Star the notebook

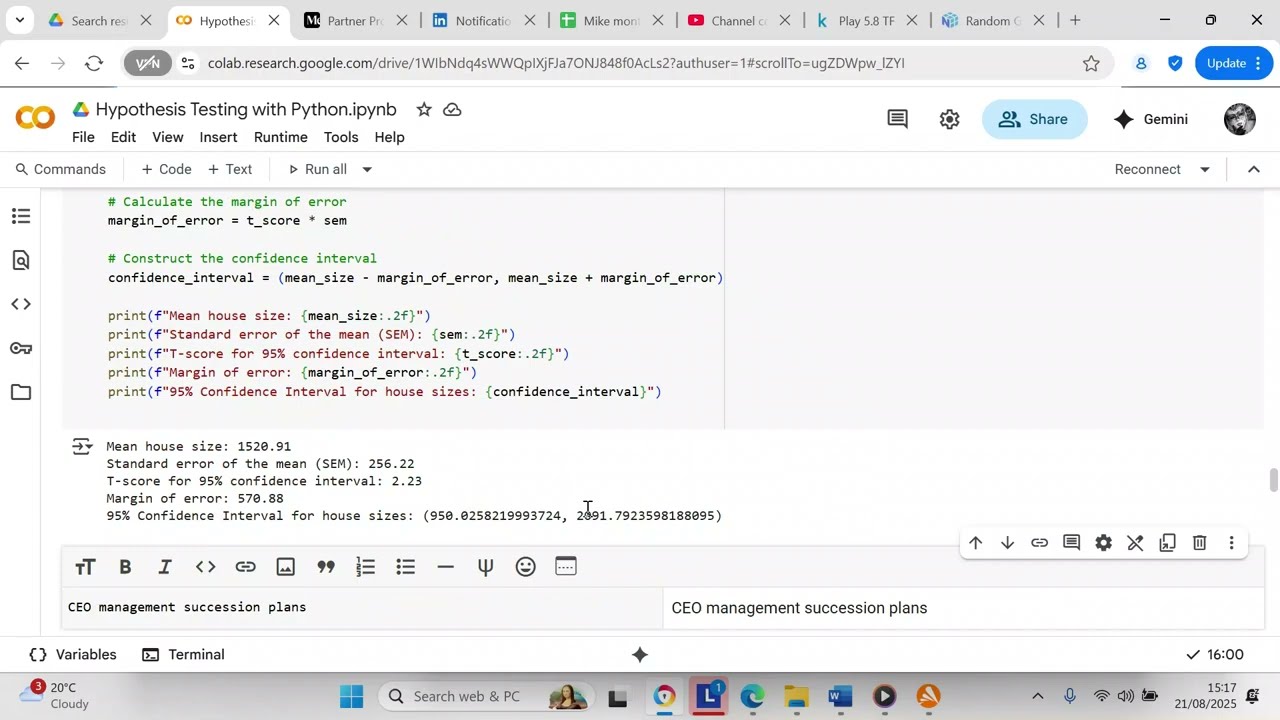pyautogui.click(x=423, y=109)
